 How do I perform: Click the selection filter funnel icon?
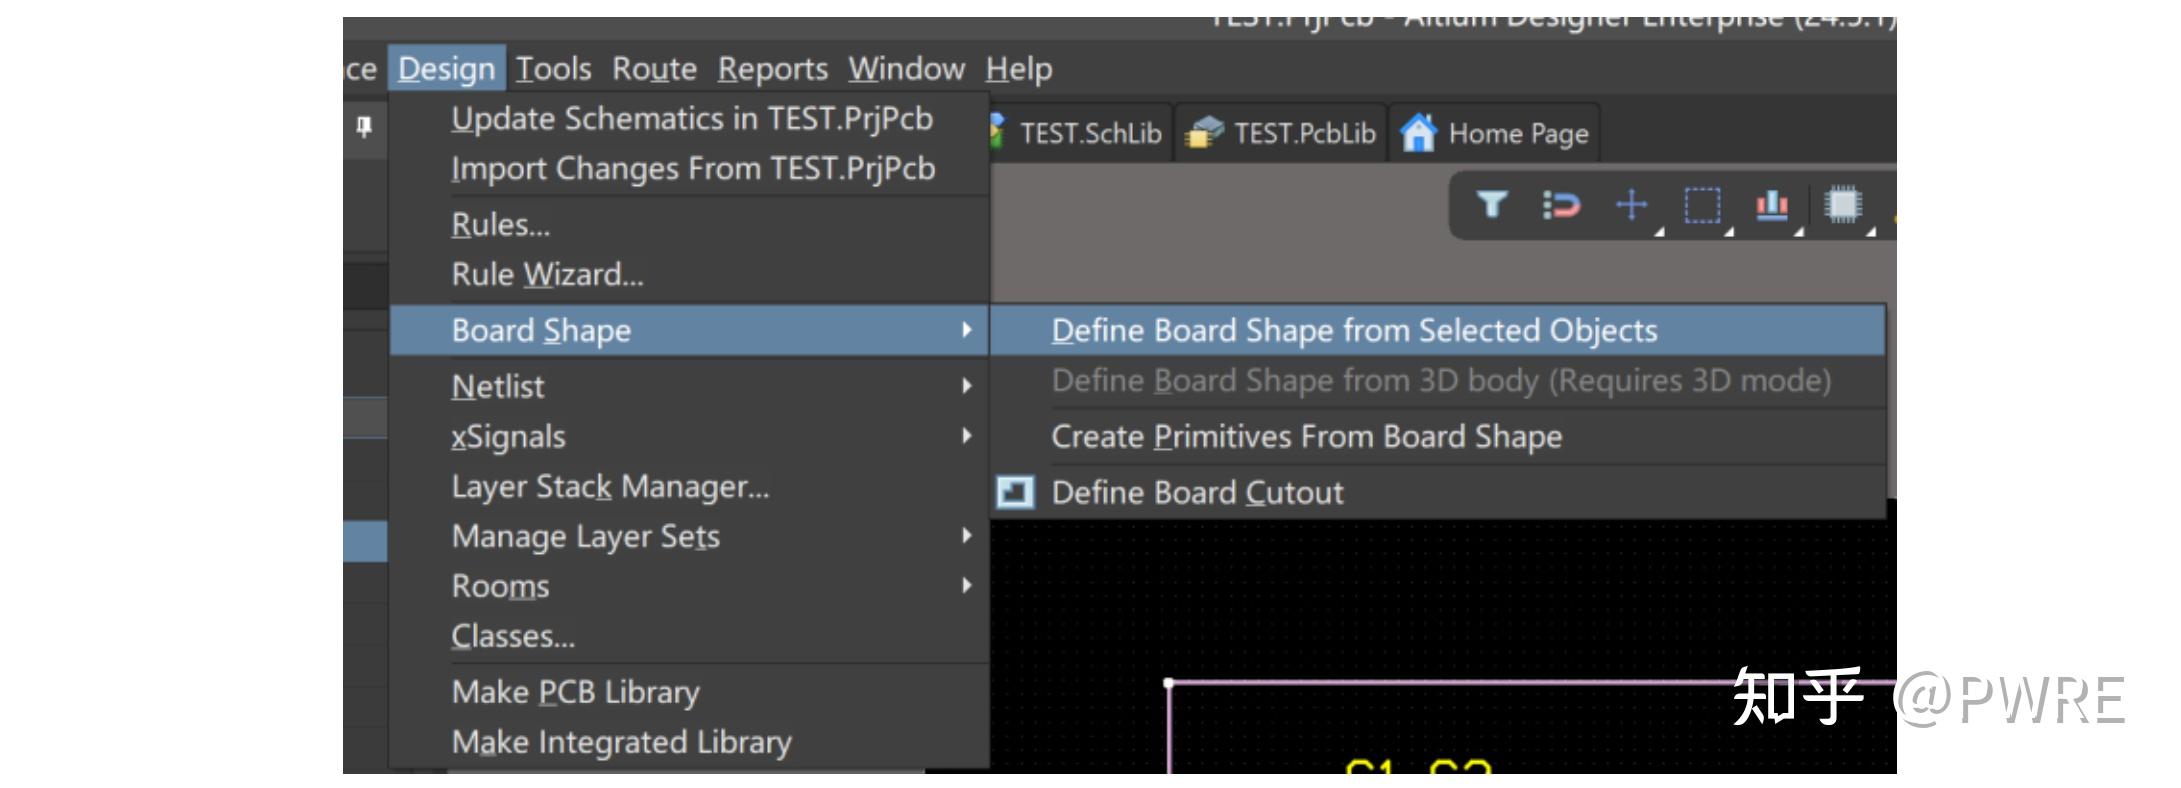tap(1491, 205)
